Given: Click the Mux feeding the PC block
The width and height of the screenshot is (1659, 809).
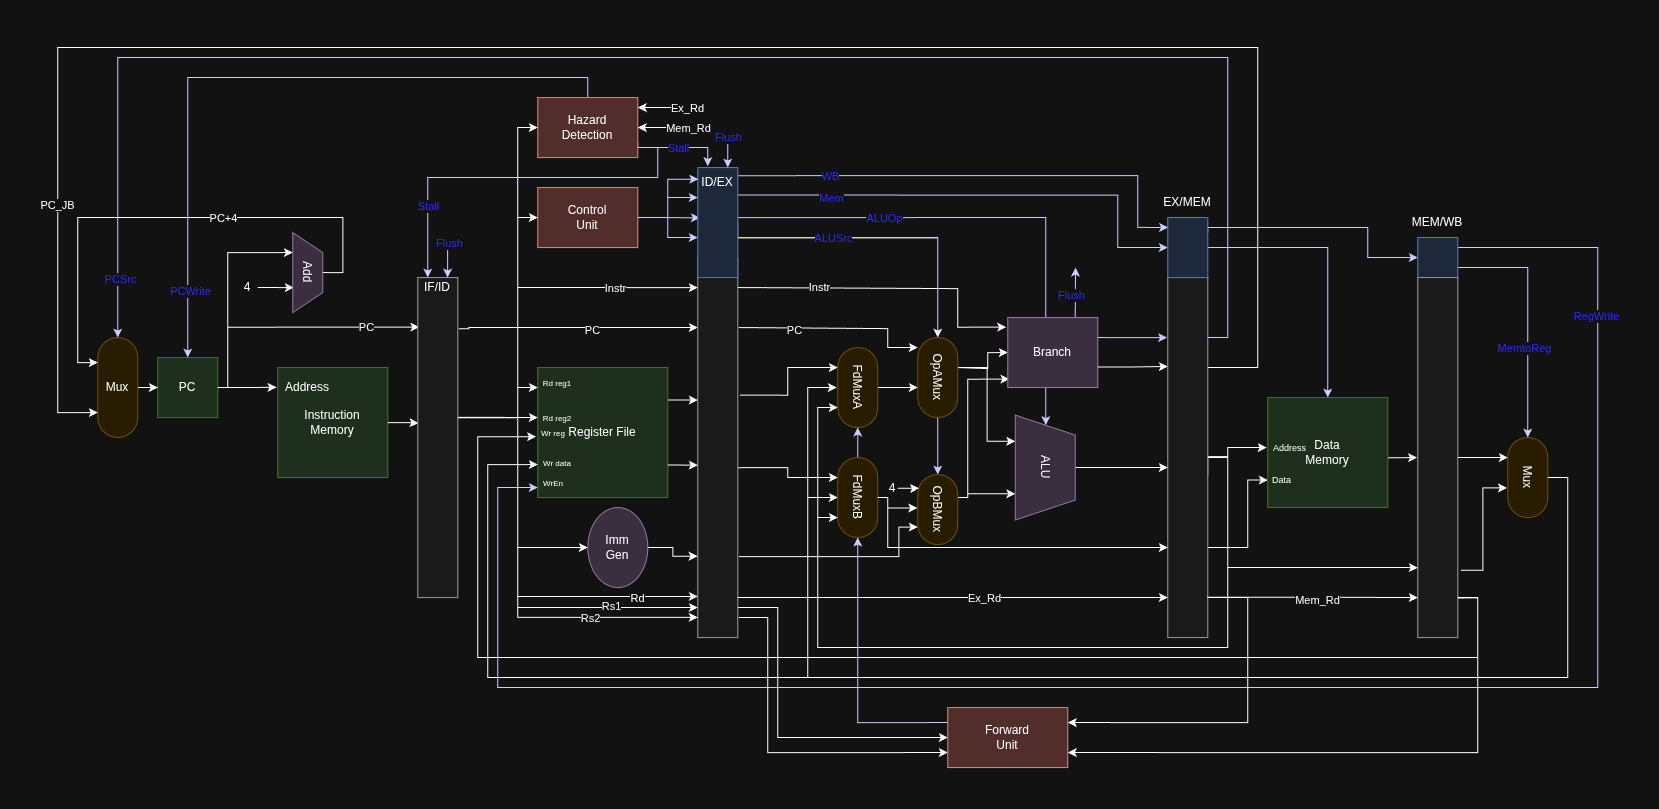Looking at the screenshot, I should pyautogui.click(x=117, y=387).
